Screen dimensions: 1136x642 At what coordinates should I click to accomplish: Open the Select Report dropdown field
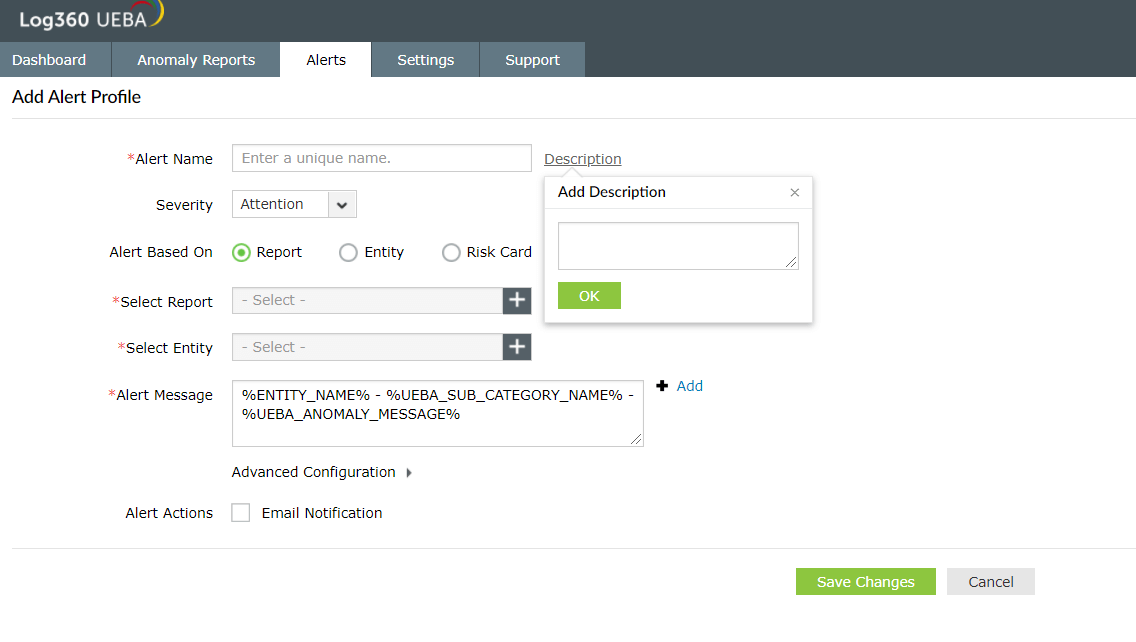tap(367, 301)
